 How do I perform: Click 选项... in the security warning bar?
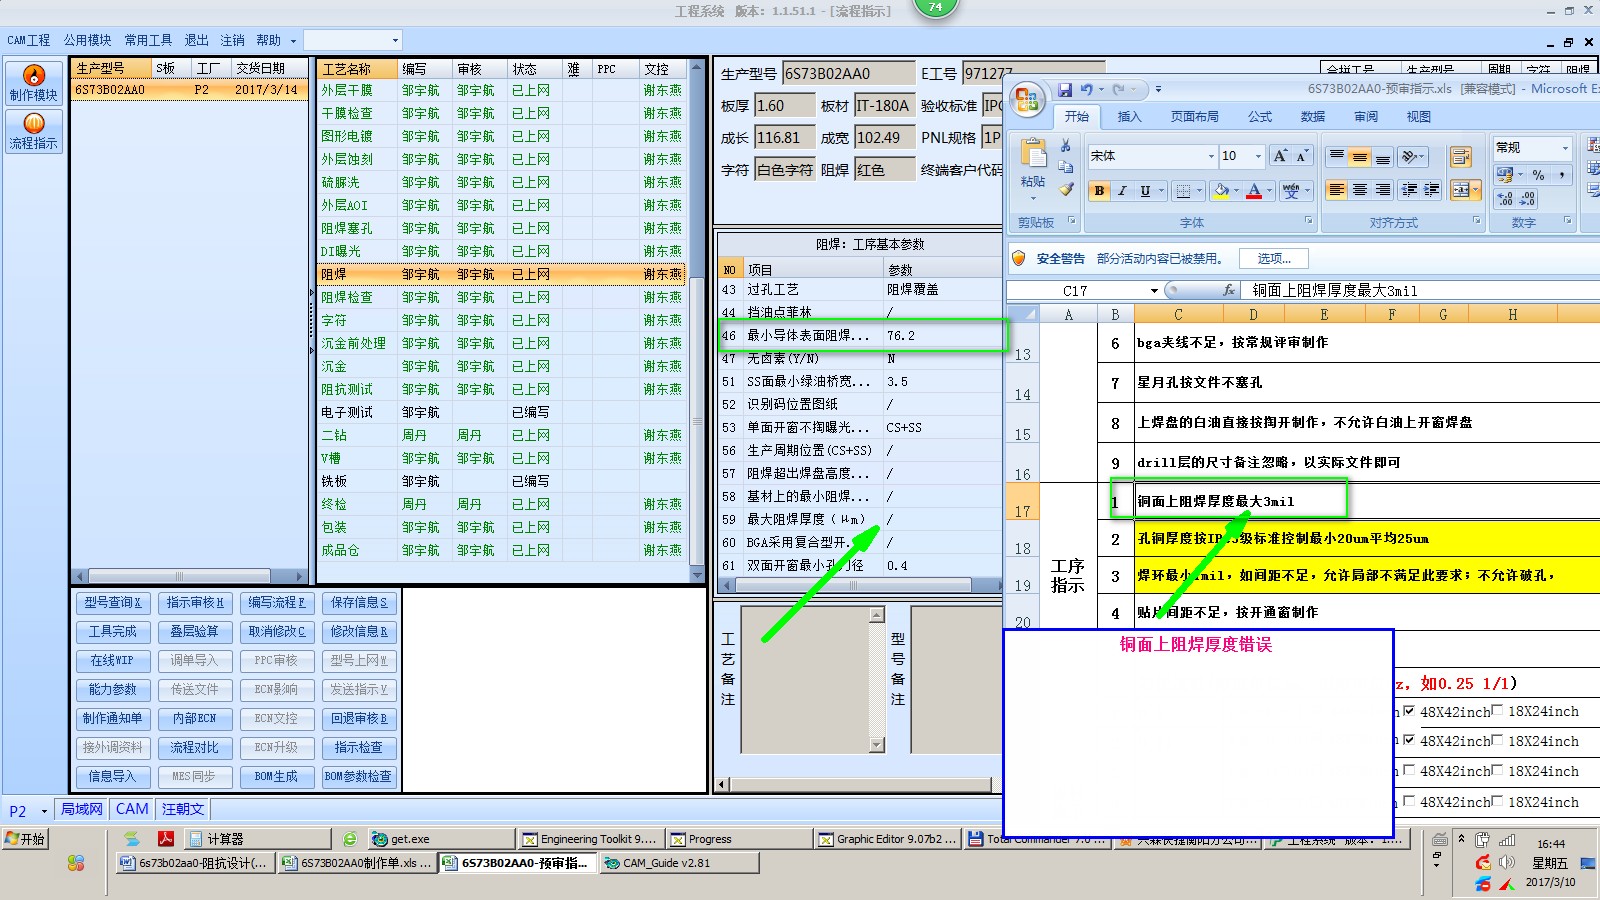coord(1275,259)
